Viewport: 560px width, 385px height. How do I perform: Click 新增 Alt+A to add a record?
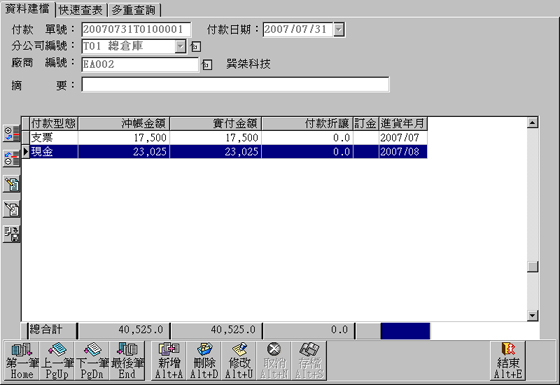tap(169, 360)
